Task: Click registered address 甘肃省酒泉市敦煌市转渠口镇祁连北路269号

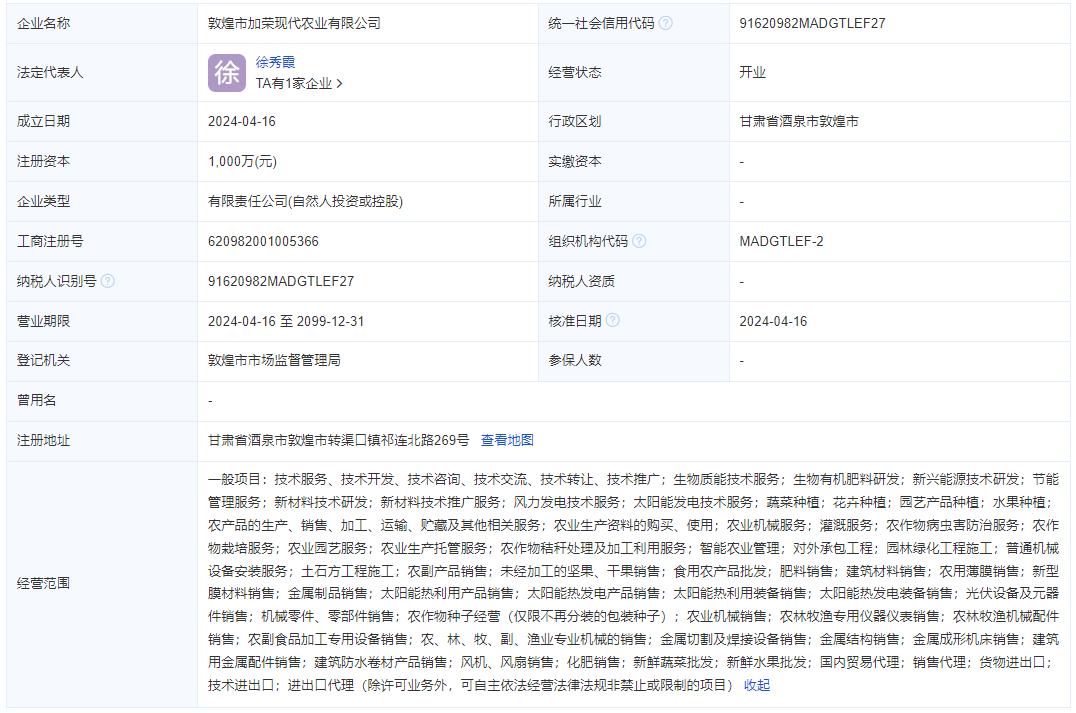Action: click(338, 440)
